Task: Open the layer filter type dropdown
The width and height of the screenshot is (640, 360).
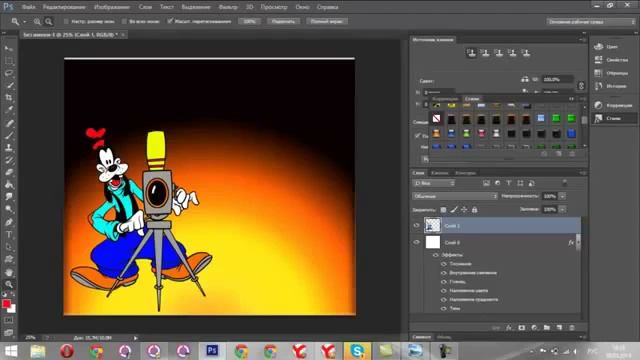Action: [x=433, y=183]
